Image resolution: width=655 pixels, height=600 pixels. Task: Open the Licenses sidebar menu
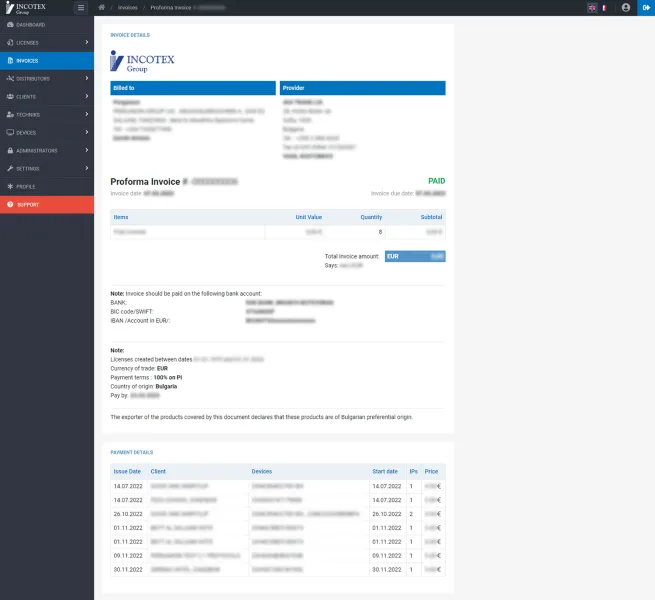(x=47, y=43)
